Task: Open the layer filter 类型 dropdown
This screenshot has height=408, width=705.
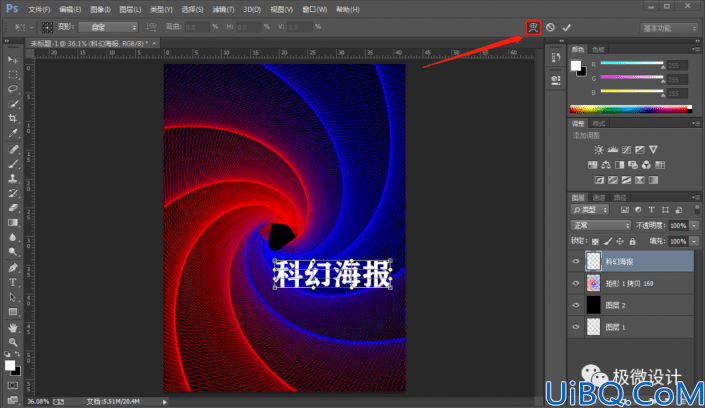Action: pos(590,210)
